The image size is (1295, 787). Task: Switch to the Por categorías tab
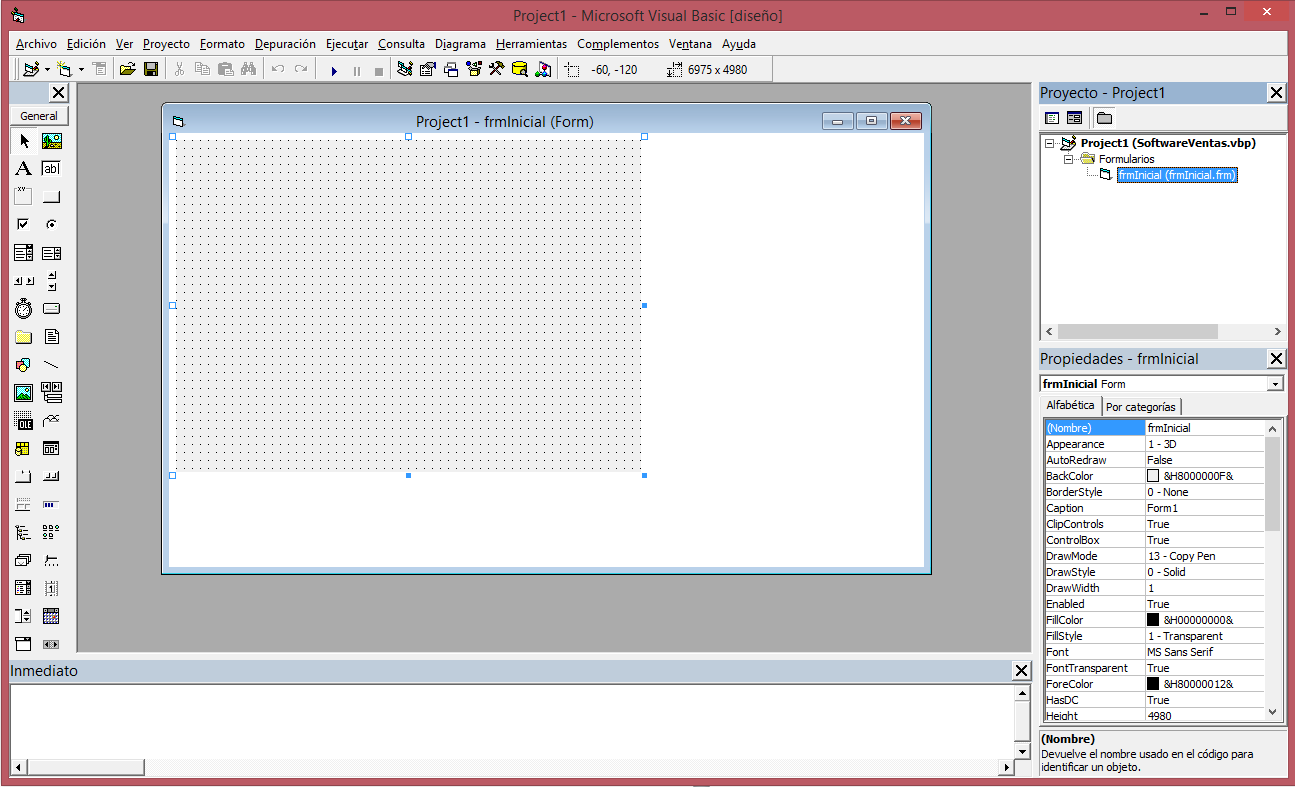pos(1141,407)
